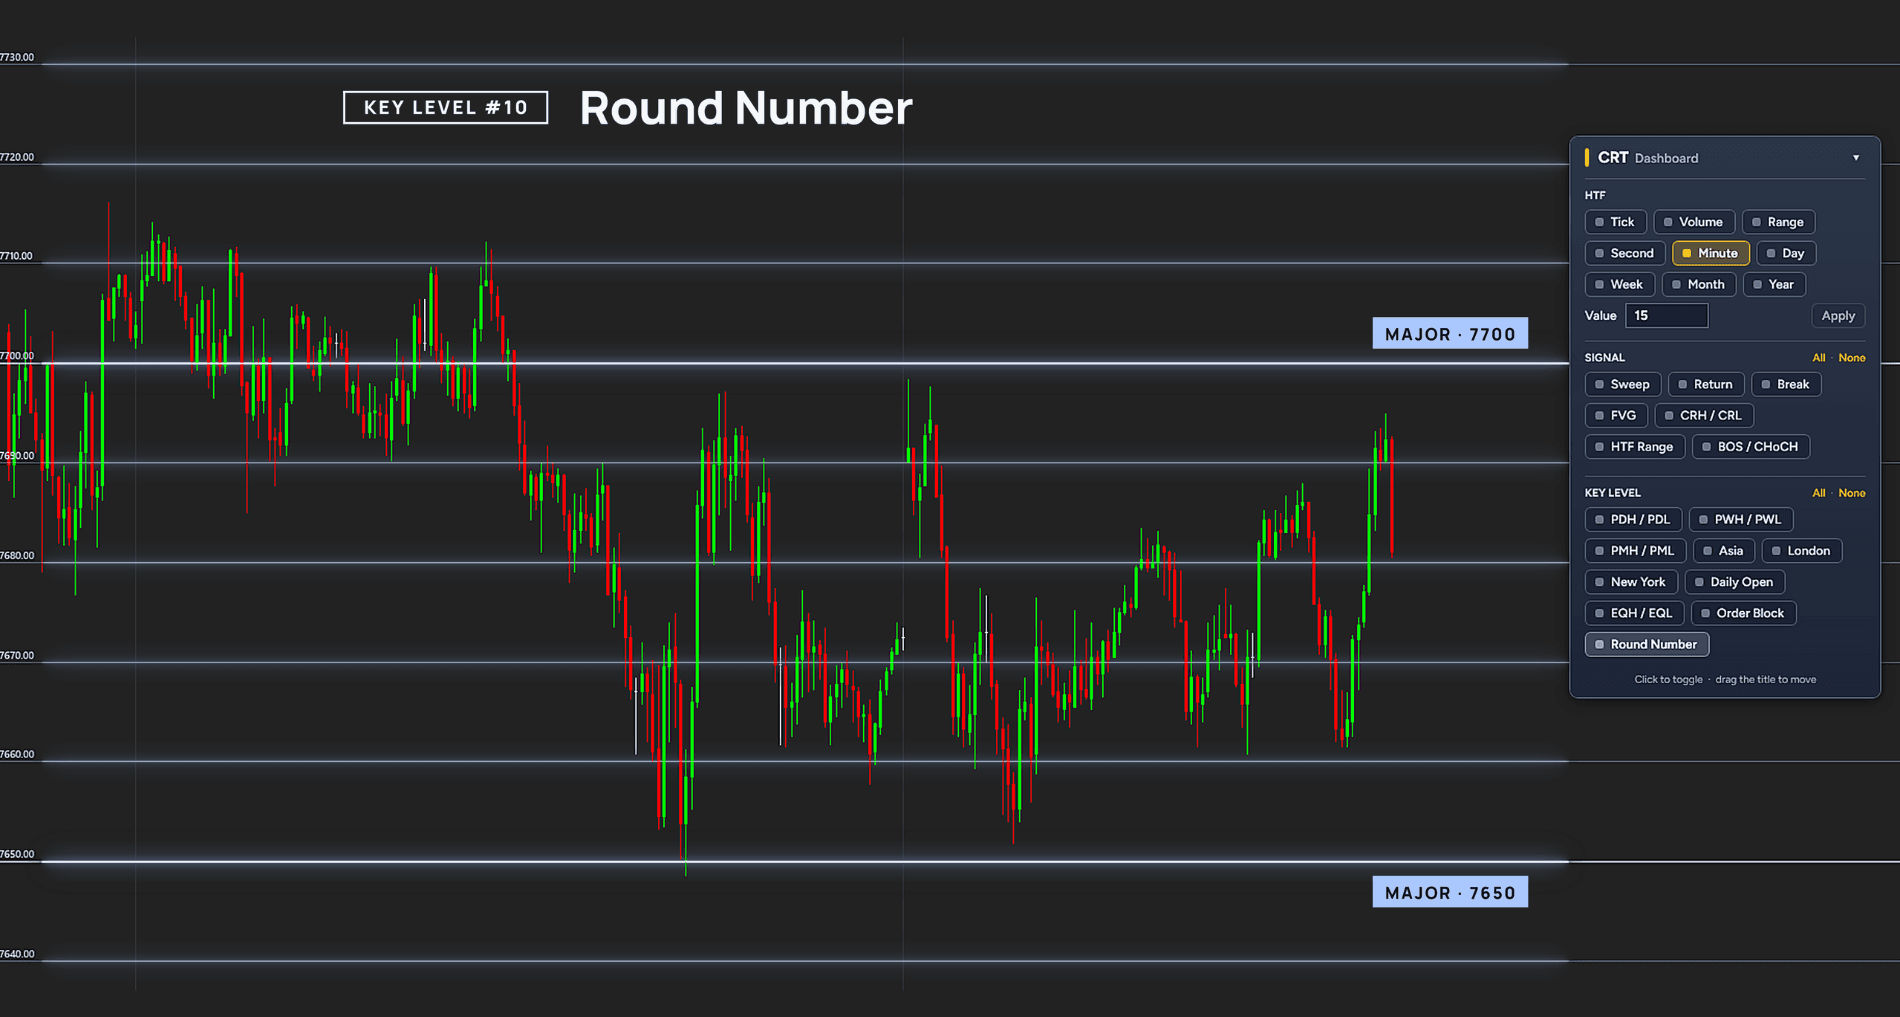The width and height of the screenshot is (1900, 1017).
Task: Toggle the Daily Open key level
Action: [1735, 581]
